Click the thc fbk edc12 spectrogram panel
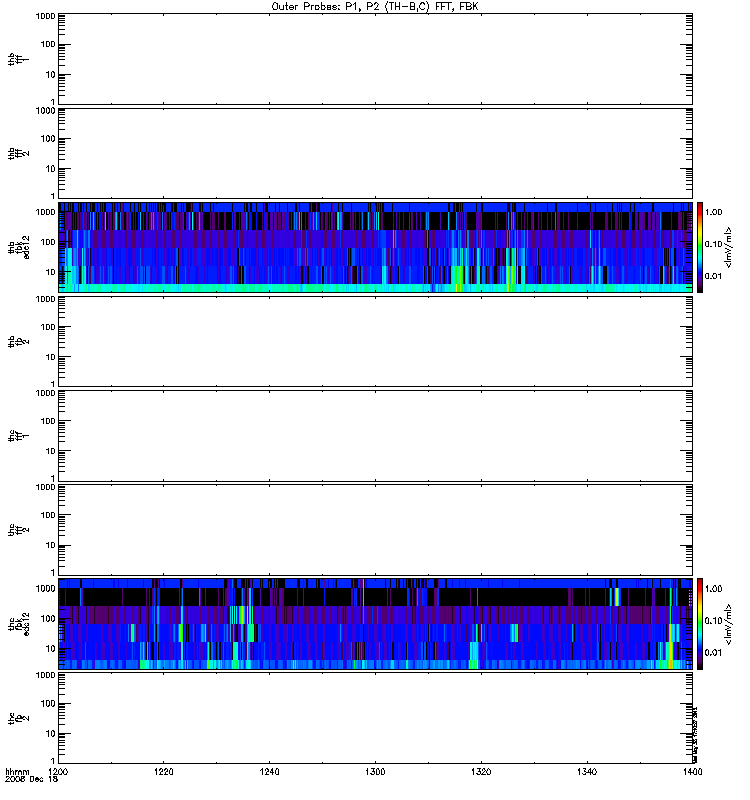Screen dimensions: 750x800 [x=375, y=624]
